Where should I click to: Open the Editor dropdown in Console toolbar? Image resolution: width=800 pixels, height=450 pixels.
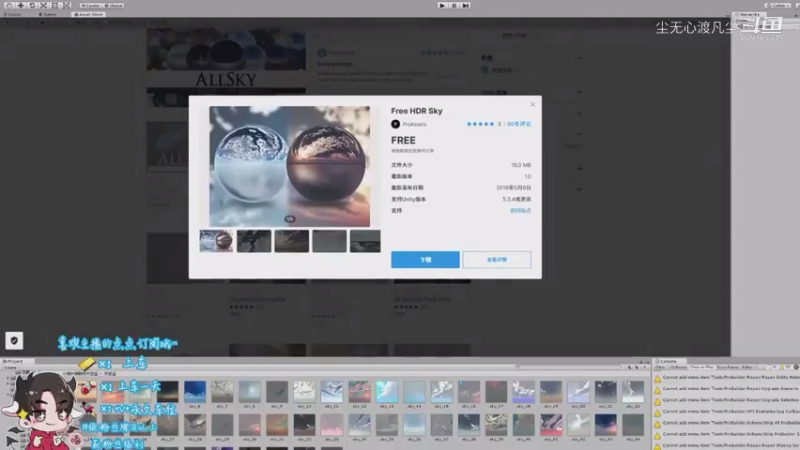[x=748, y=367]
